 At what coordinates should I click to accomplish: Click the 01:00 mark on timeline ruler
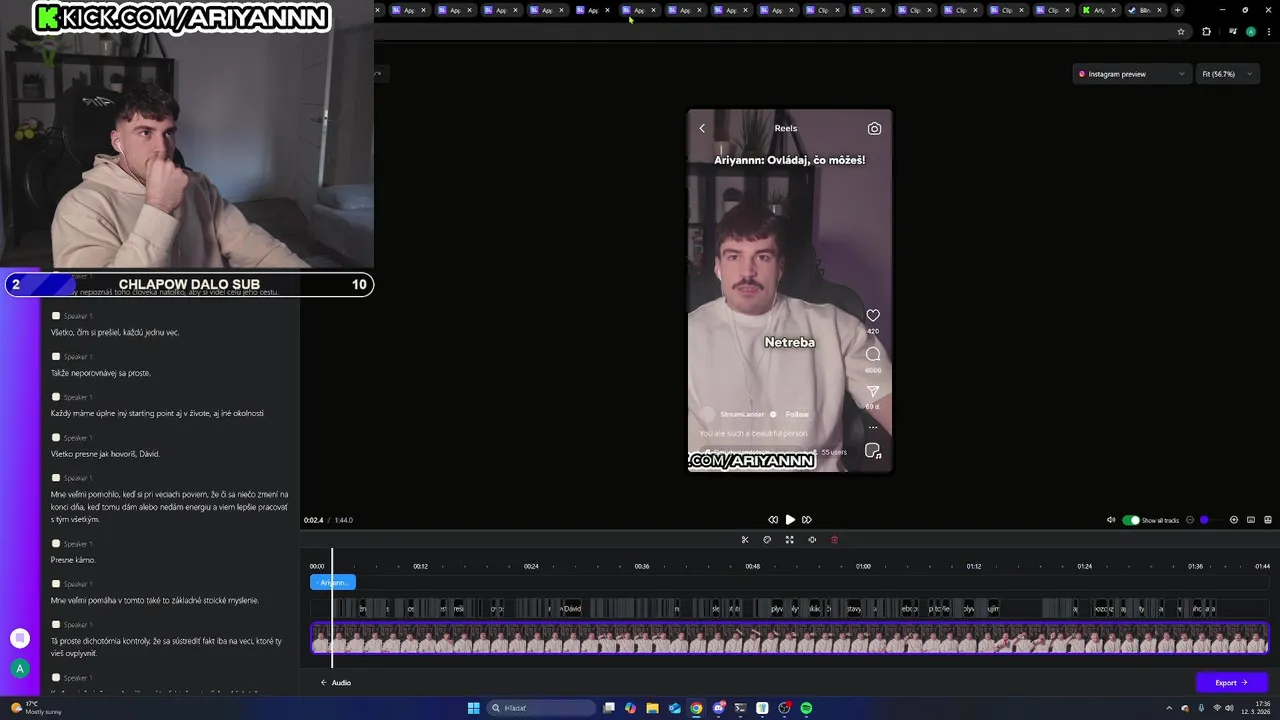(863, 566)
